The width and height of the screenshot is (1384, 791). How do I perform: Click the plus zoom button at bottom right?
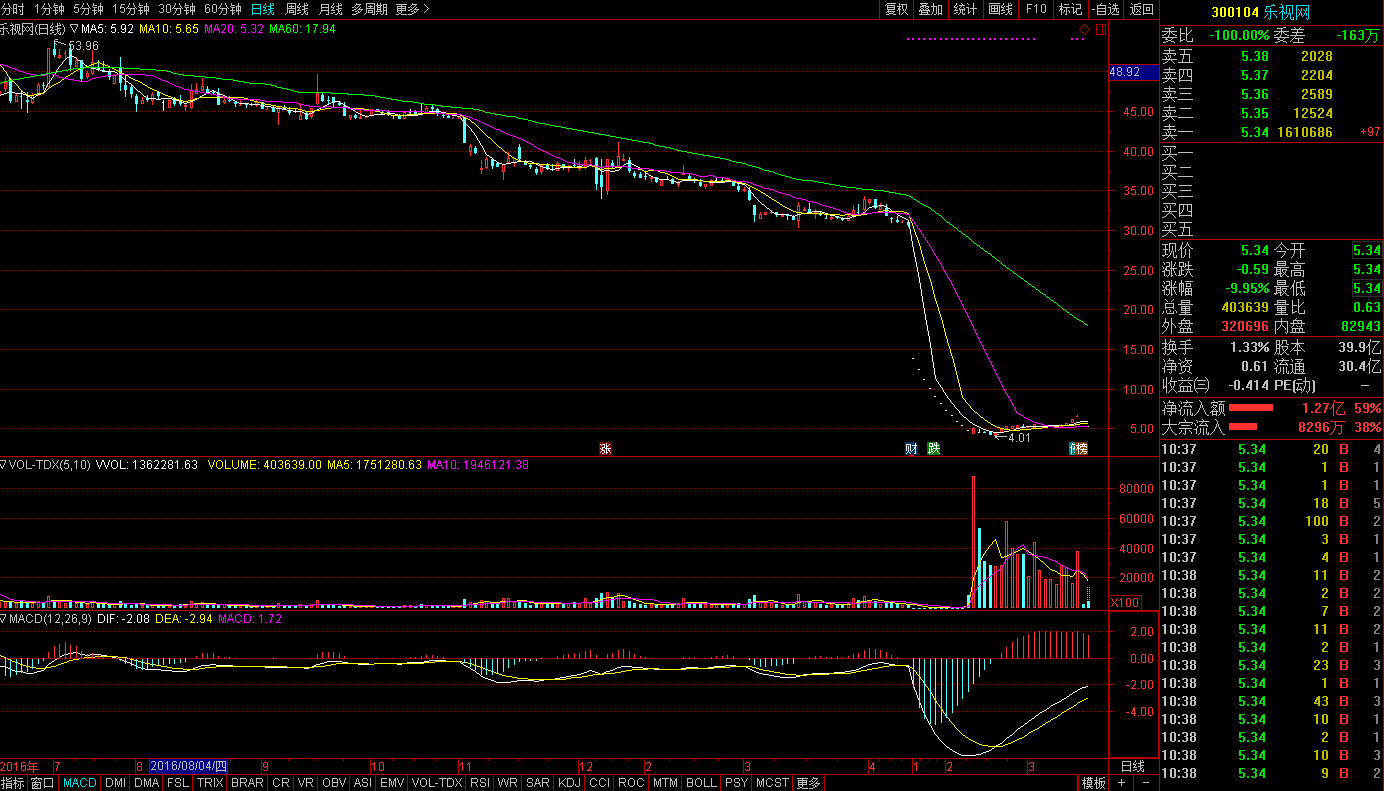(1122, 783)
